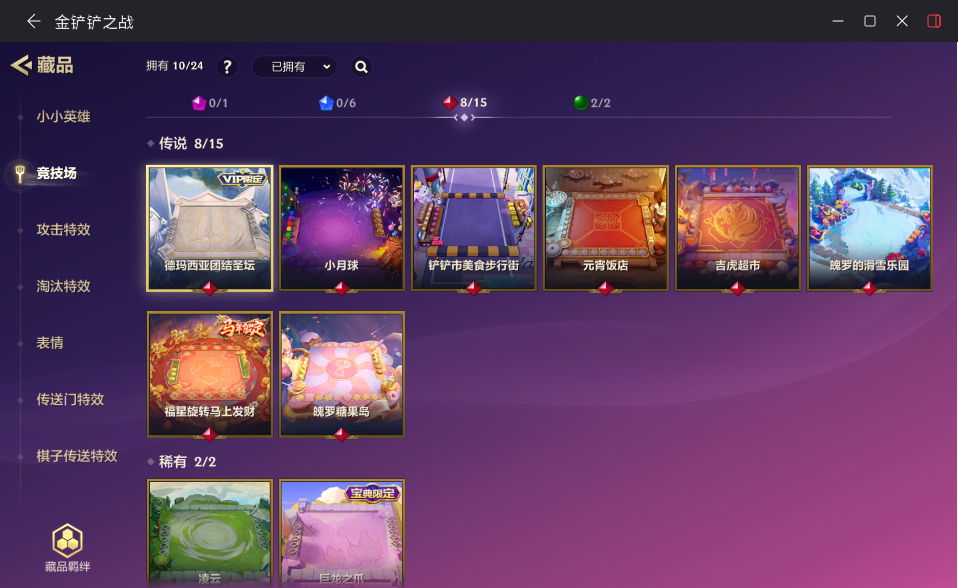
Task: Open the search magnifier icon
Action: point(361,67)
